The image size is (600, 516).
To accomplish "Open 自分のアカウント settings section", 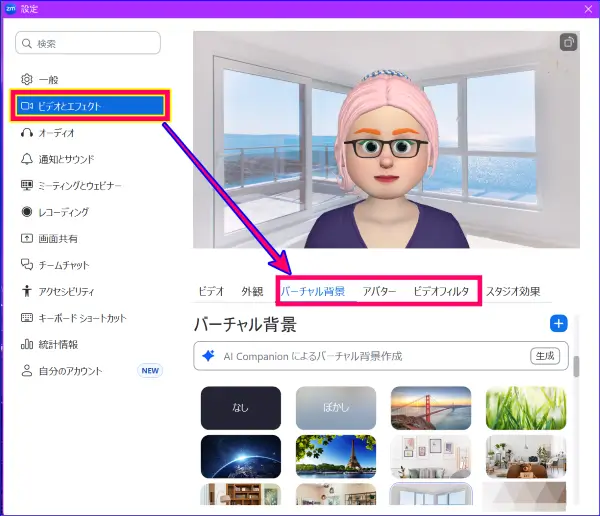I will (70, 371).
